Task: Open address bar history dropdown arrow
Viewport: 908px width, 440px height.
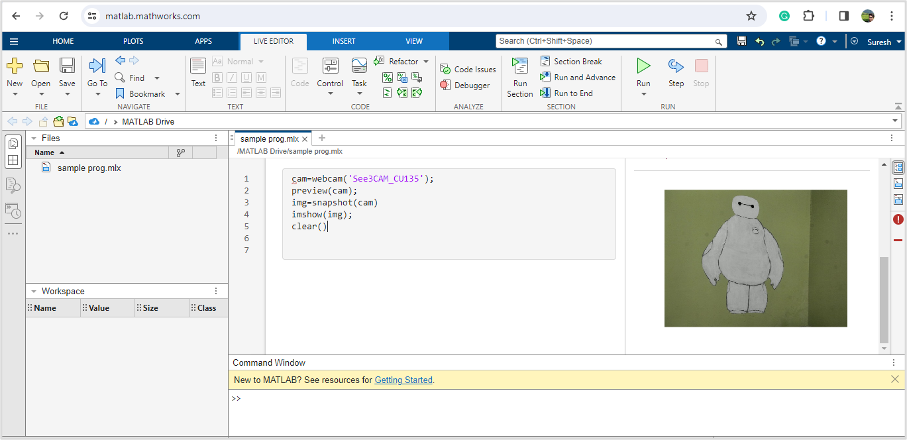Action: (x=895, y=121)
